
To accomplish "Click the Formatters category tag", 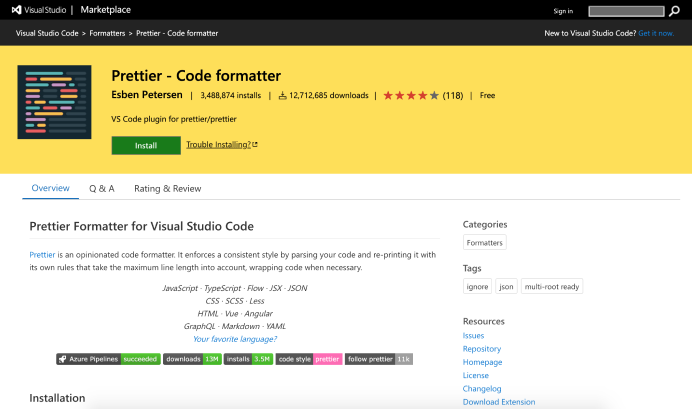I will (485, 243).
